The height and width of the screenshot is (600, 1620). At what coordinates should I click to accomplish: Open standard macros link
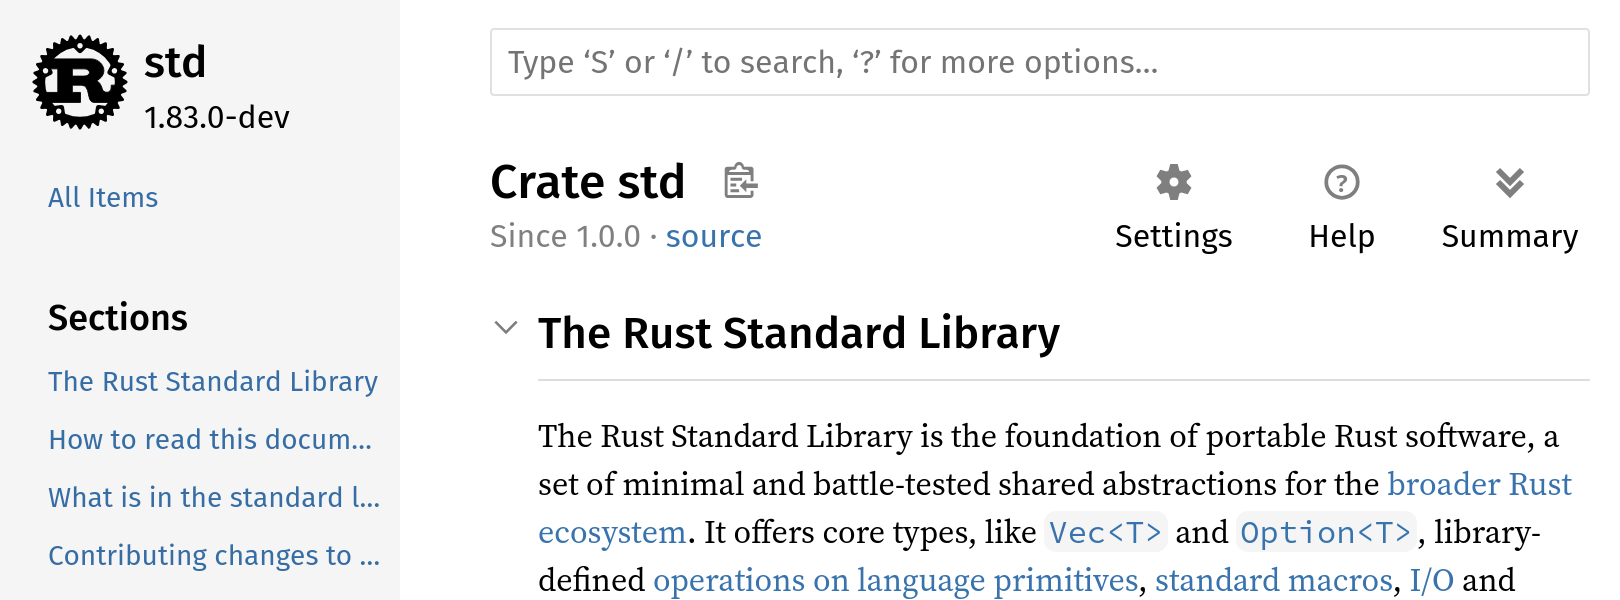(x=1273, y=580)
